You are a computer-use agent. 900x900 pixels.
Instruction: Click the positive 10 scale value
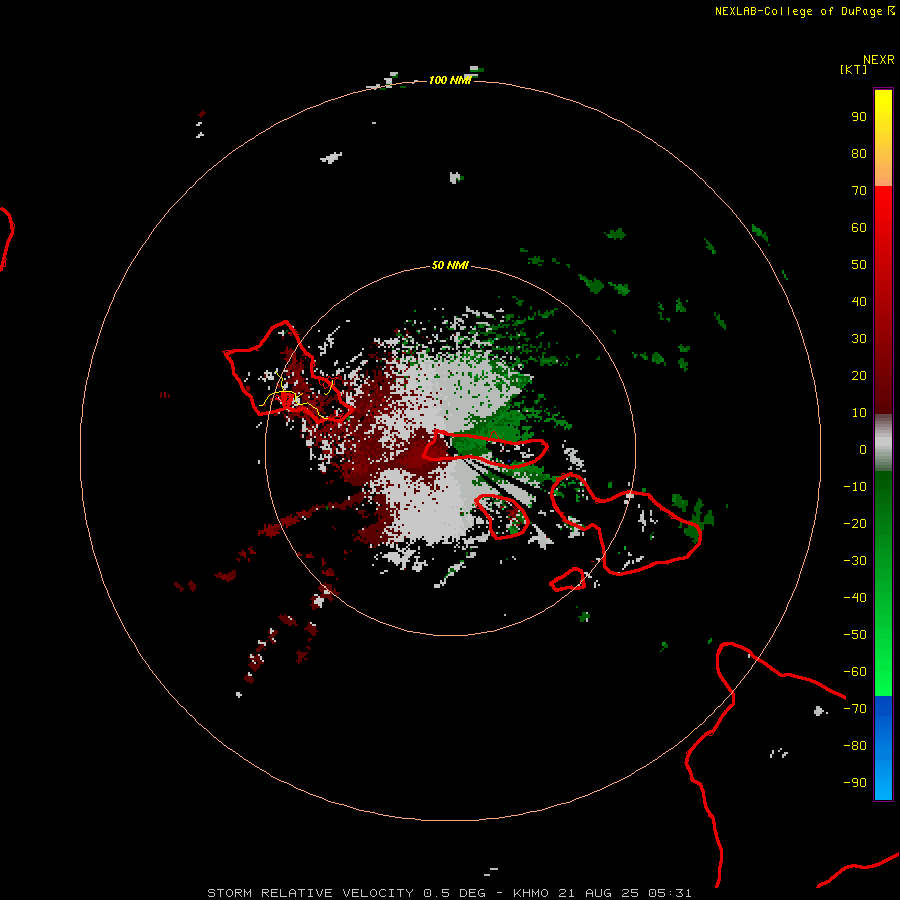click(859, 413)
